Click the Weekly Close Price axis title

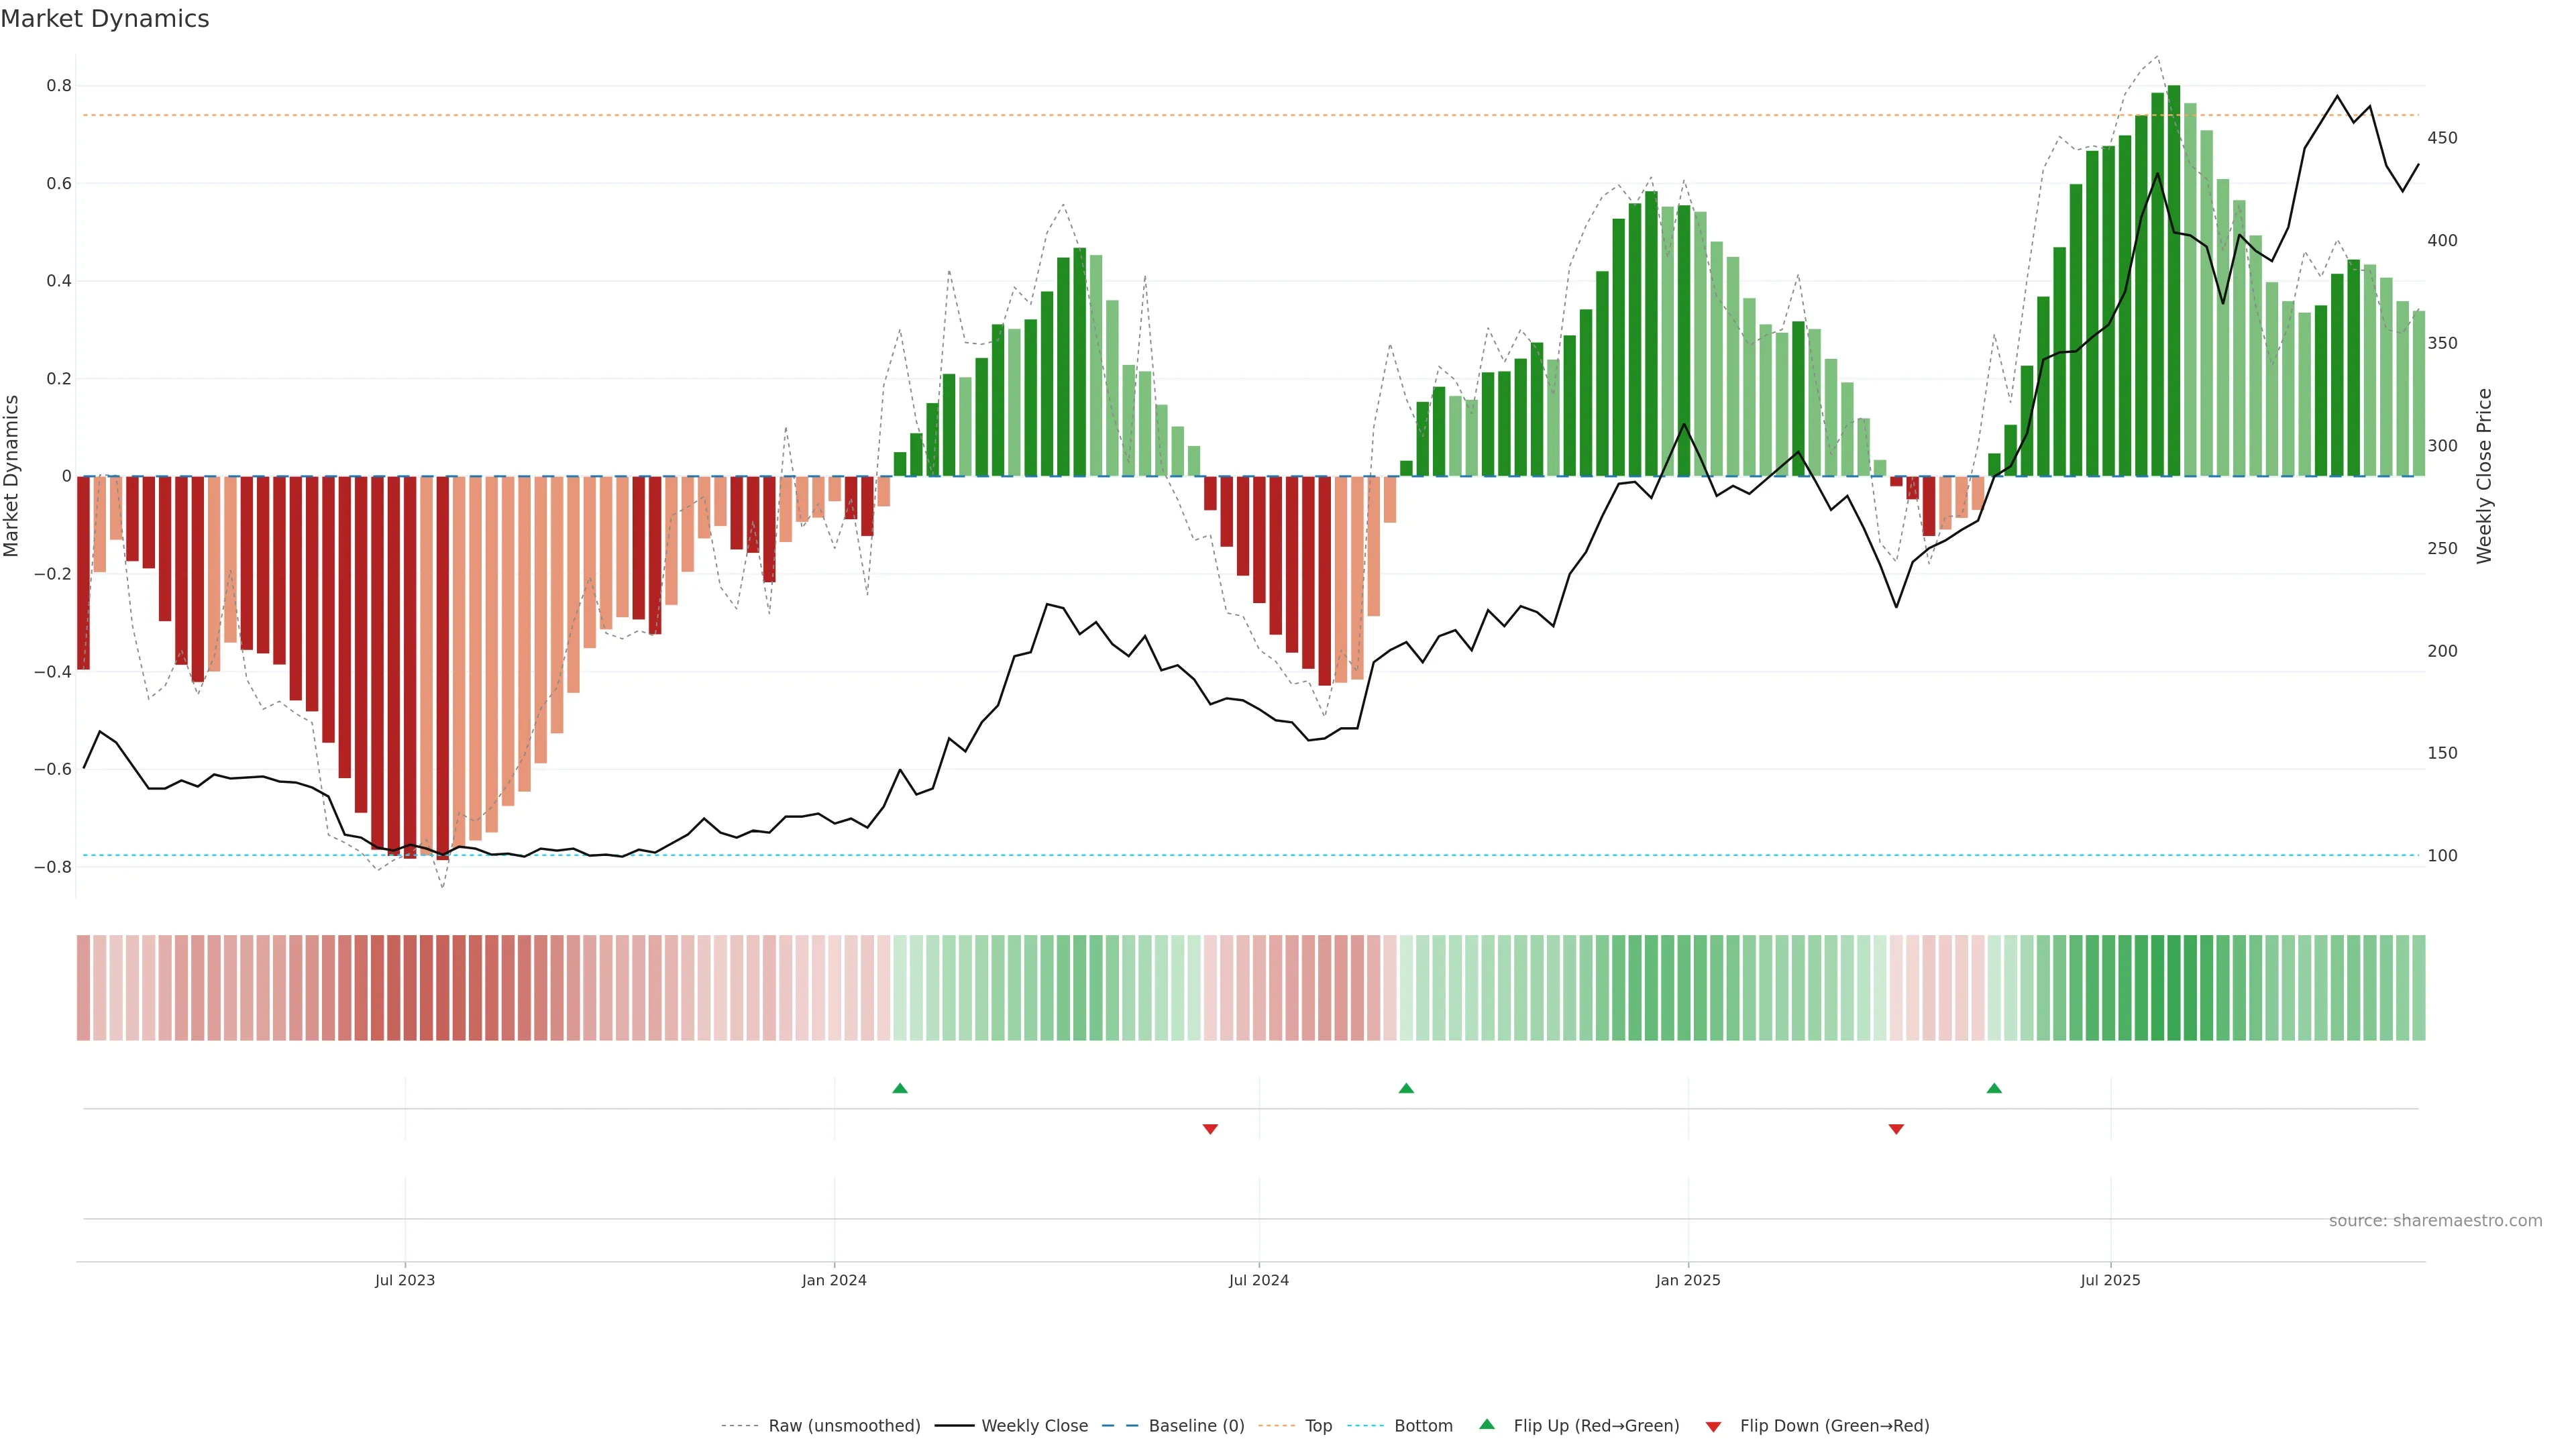click(x=2484, y=476)
